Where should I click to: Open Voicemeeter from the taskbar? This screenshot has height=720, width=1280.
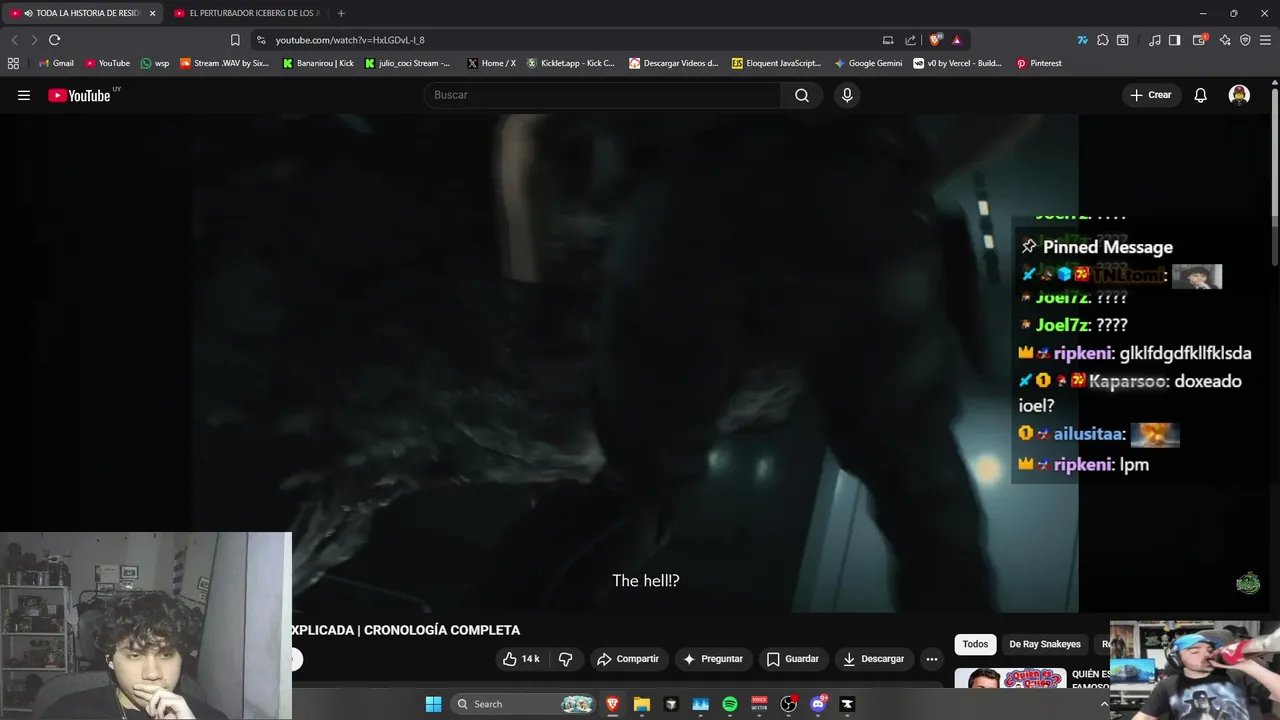[x=759, y=704]
